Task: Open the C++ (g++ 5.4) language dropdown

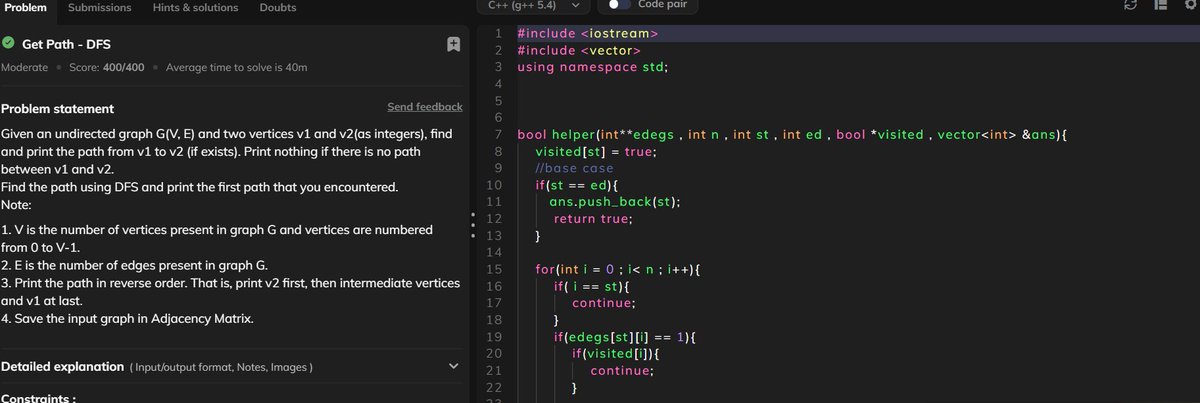Action: 534,6
